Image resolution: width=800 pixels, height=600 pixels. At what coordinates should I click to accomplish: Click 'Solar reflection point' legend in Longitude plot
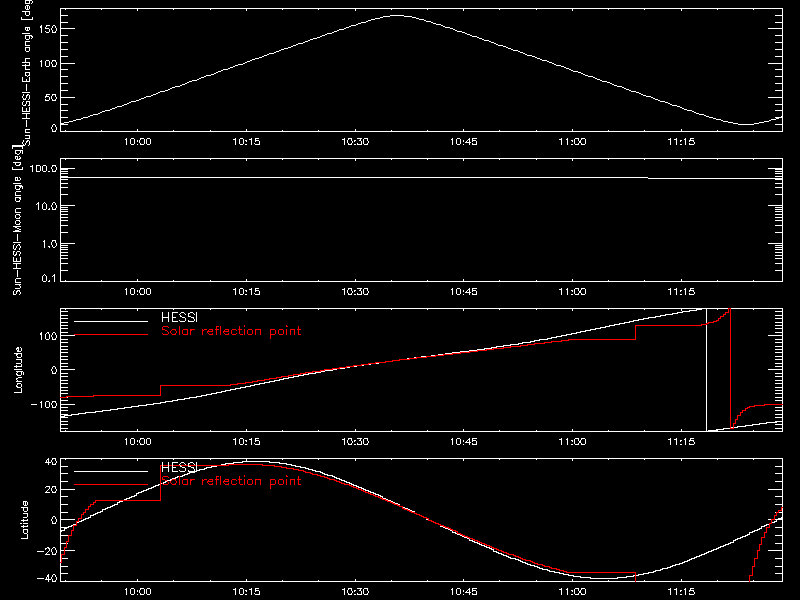click(231, 331)
